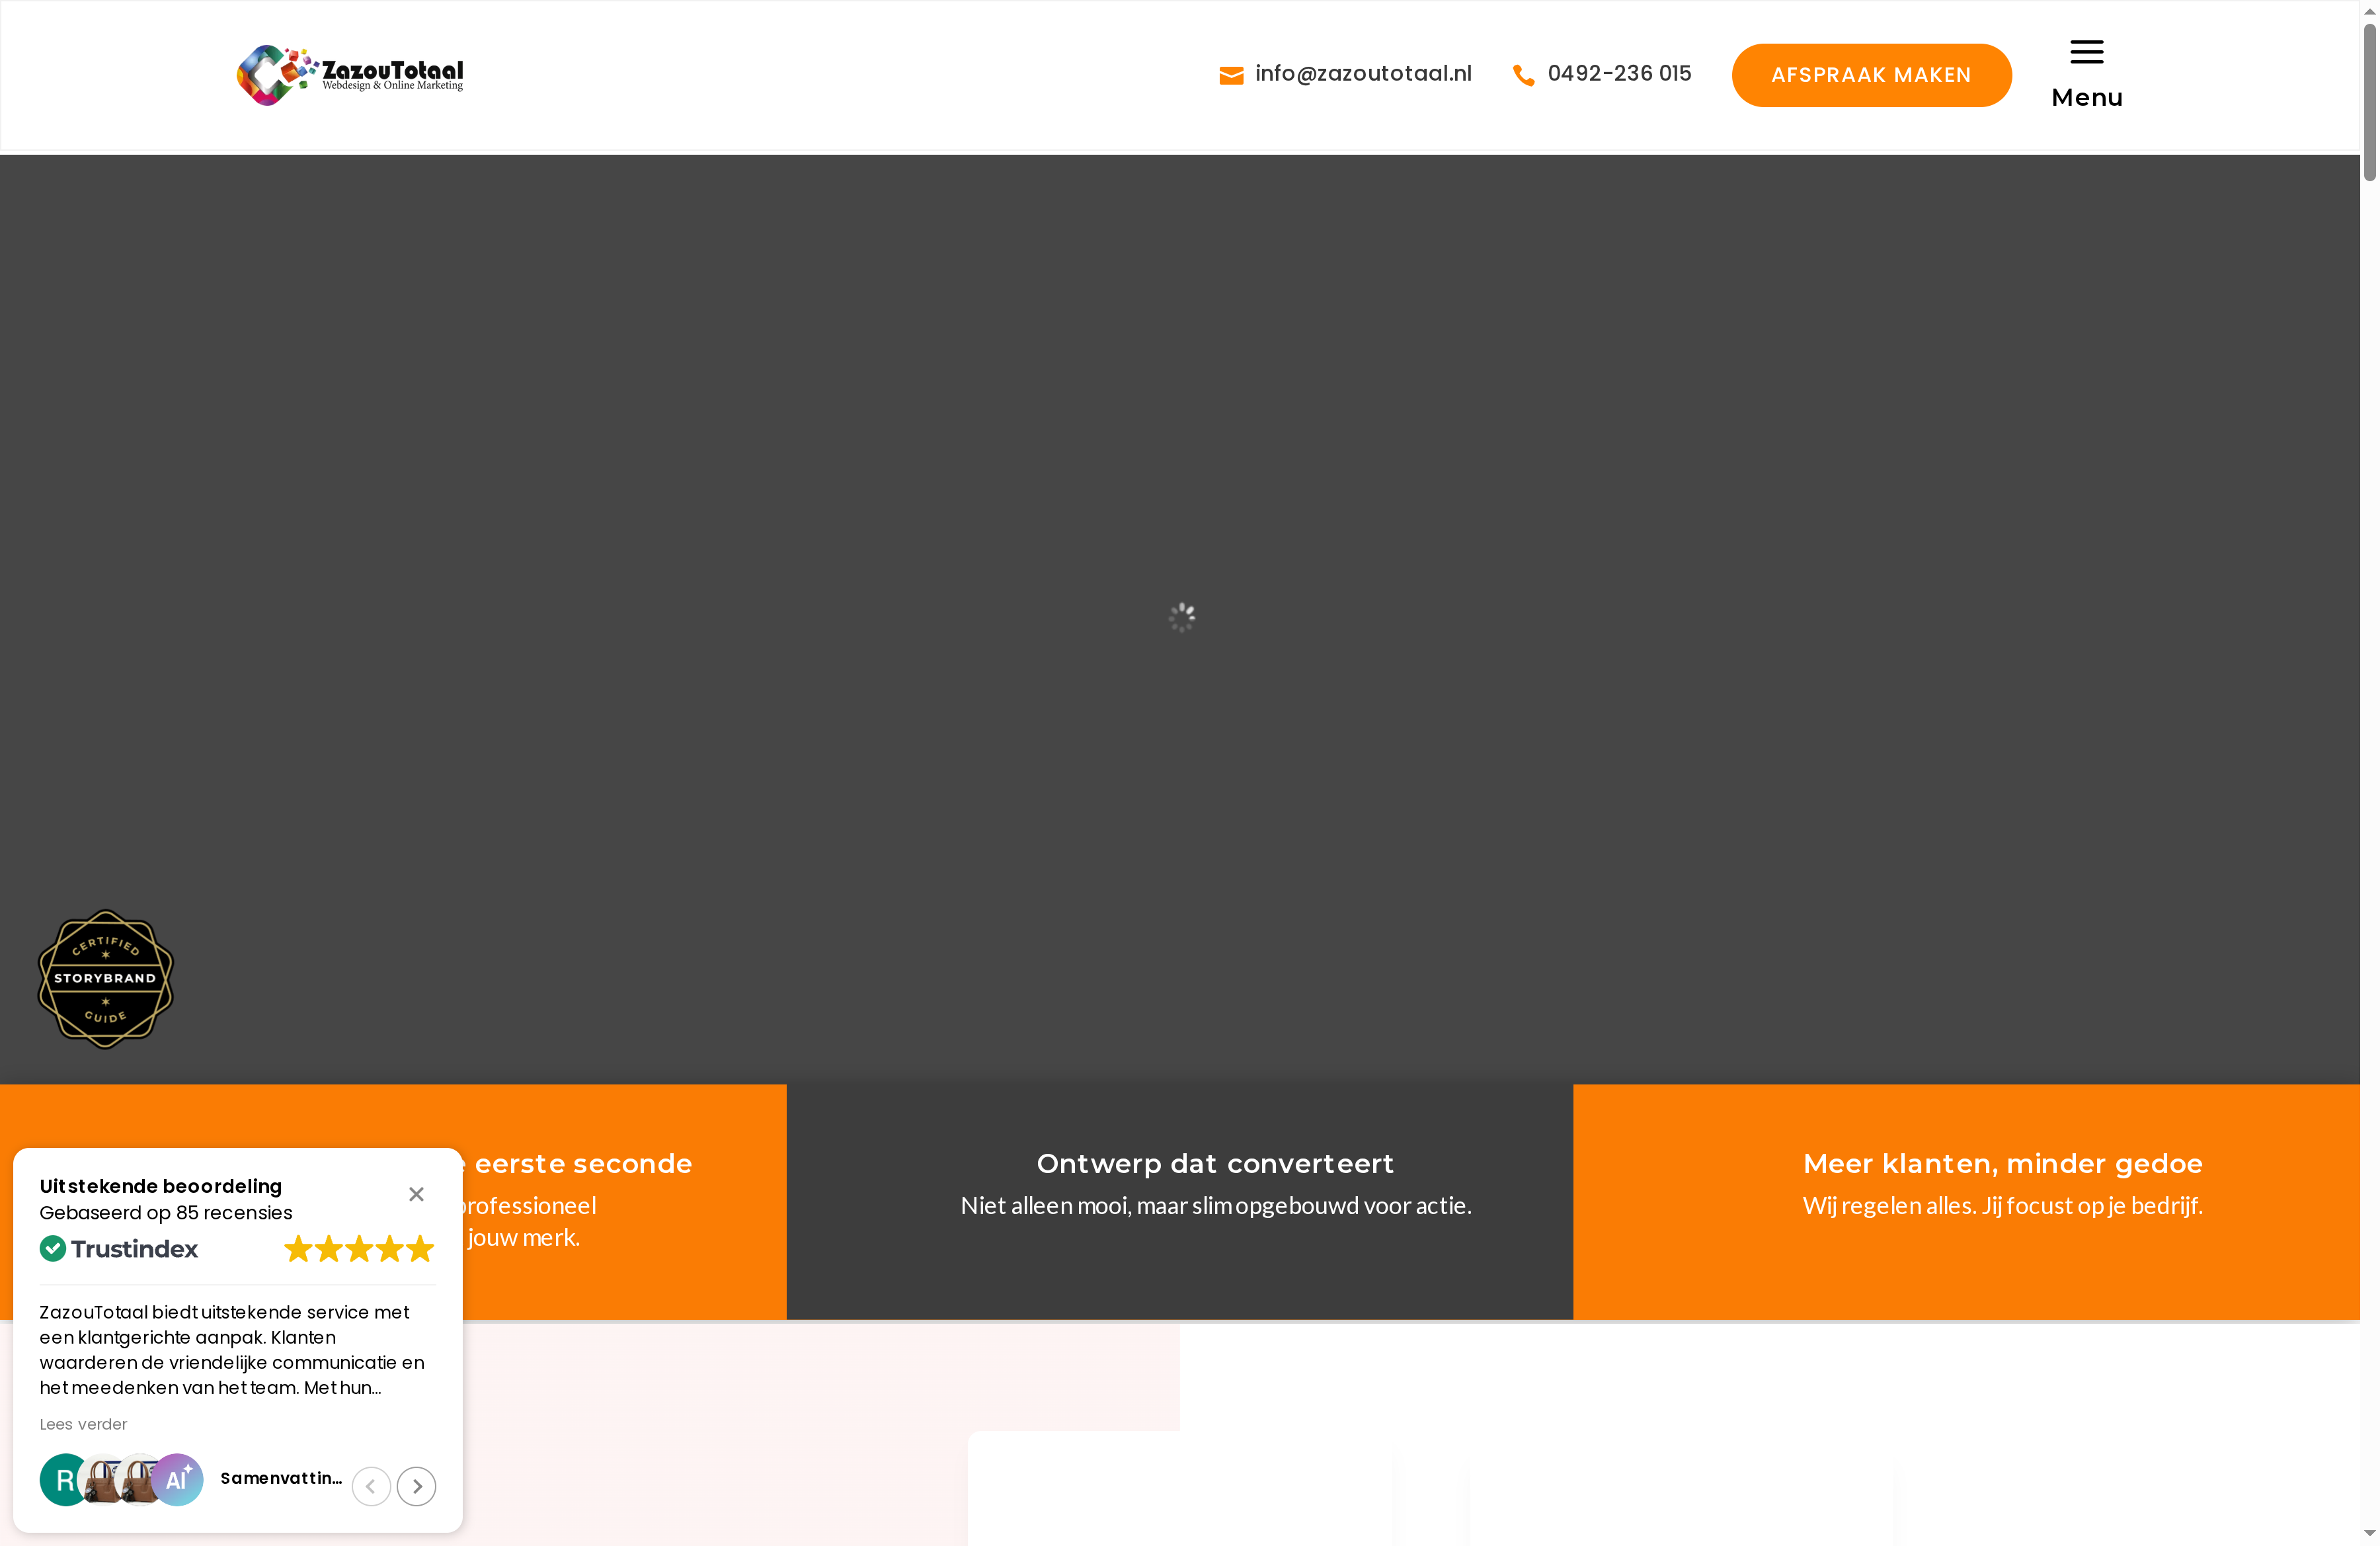Click the Ontwerp dat converteert heading
The height and width of the screenshot is (1546, 2380).
coord(1215,1163)
